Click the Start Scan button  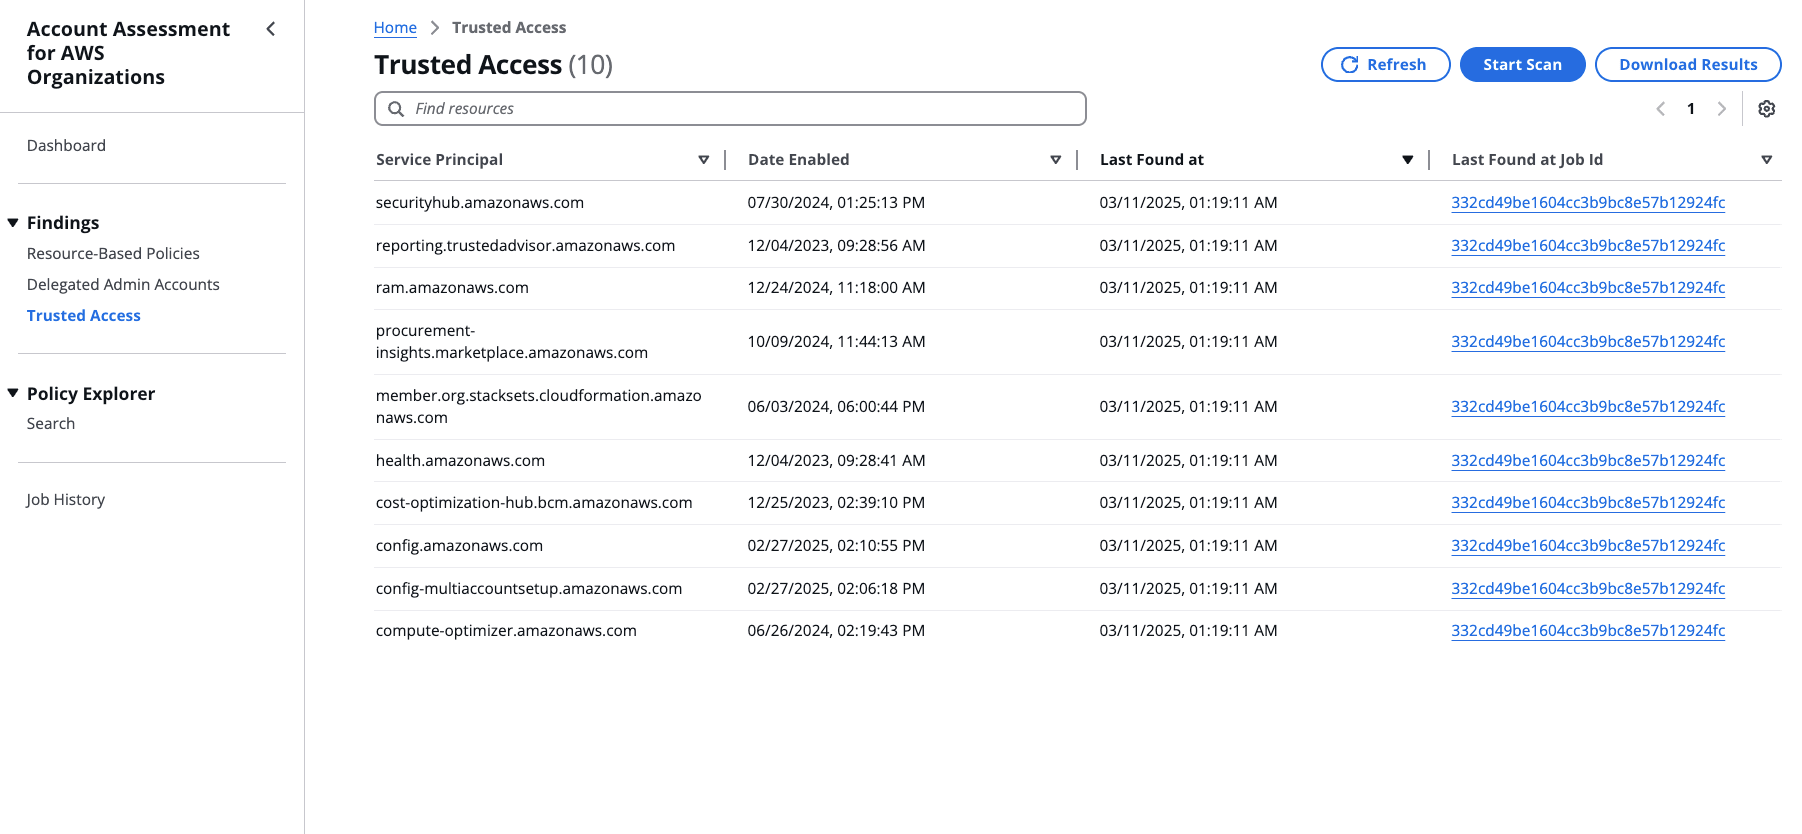point(1522,65)
